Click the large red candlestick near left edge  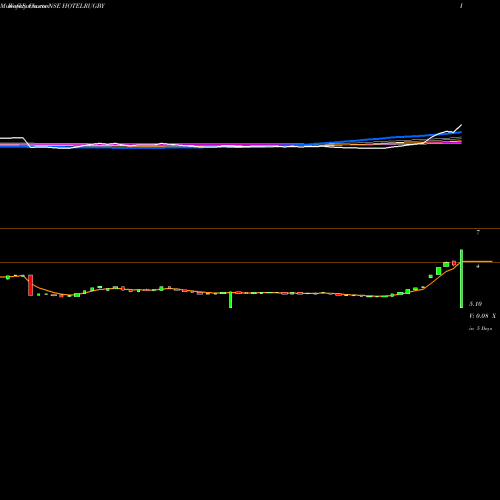click(31, 285)
